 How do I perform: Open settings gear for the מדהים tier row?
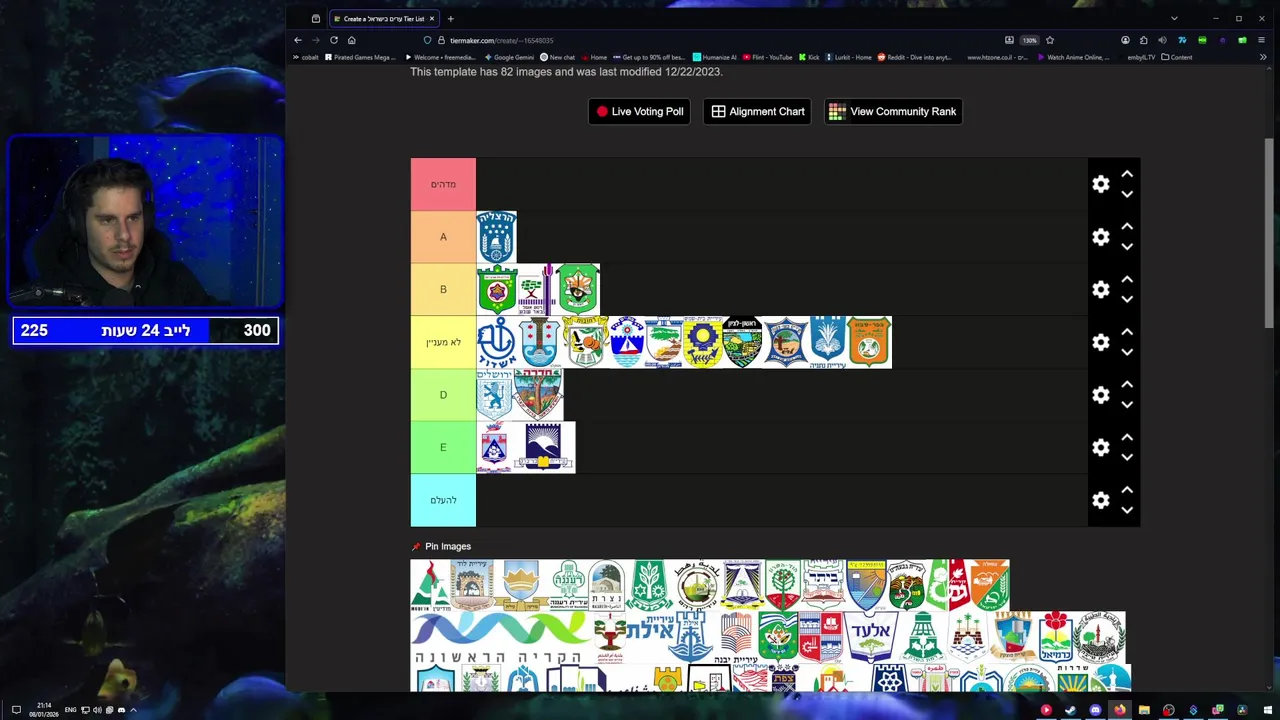(1101, 184)
